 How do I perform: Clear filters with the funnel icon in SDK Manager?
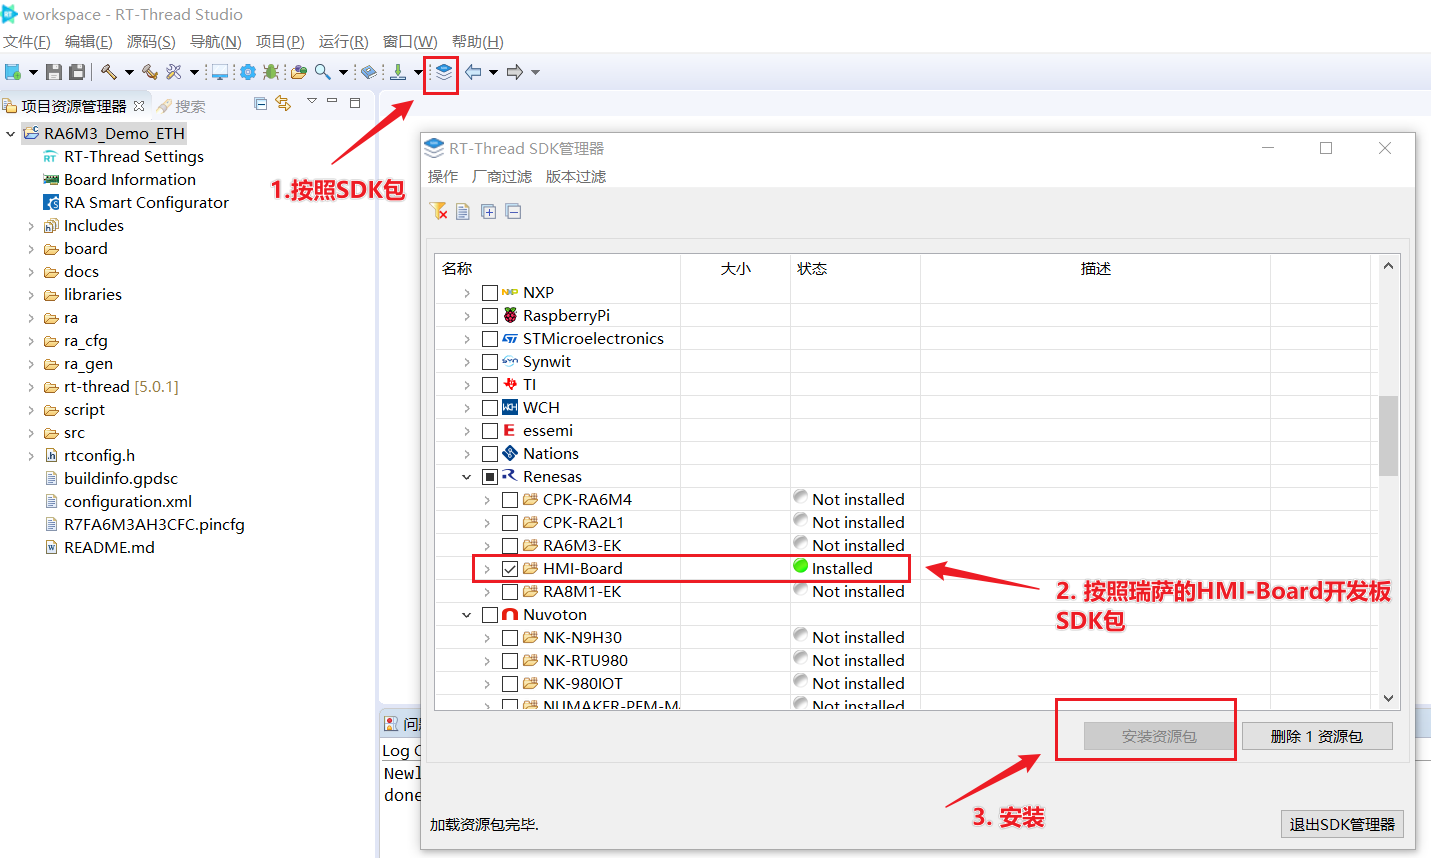pos(438,211)
